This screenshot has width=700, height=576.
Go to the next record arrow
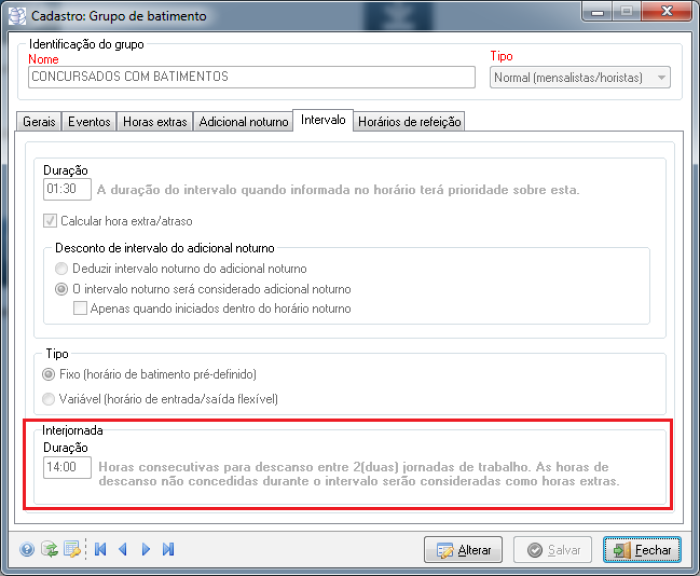pyautogui.click(x=146, y=549)
